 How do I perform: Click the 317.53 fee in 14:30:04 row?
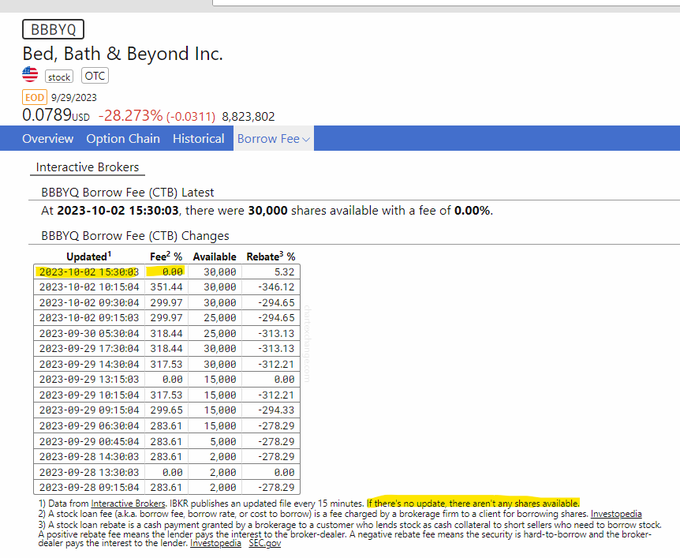pyautogui.click(x=166, y=364)
